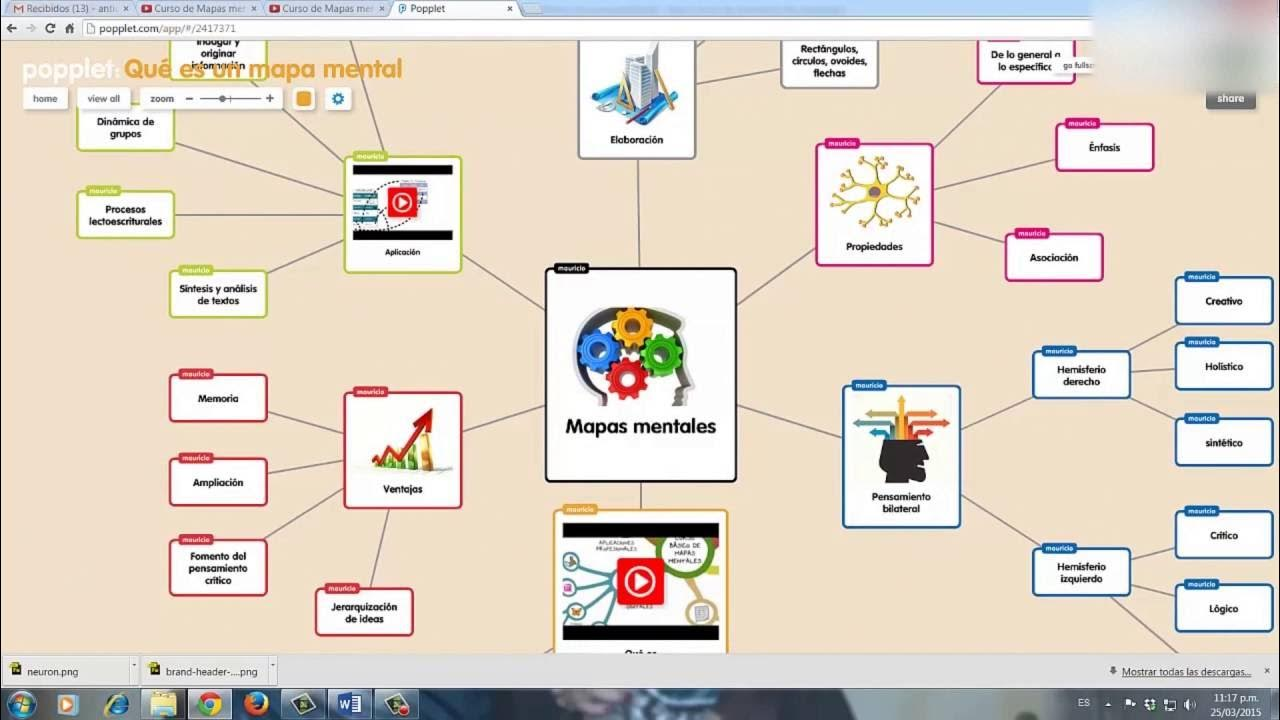The image size is (1280, 720).
Task: Zoom in with the plus icon
Action: point(270,99)
